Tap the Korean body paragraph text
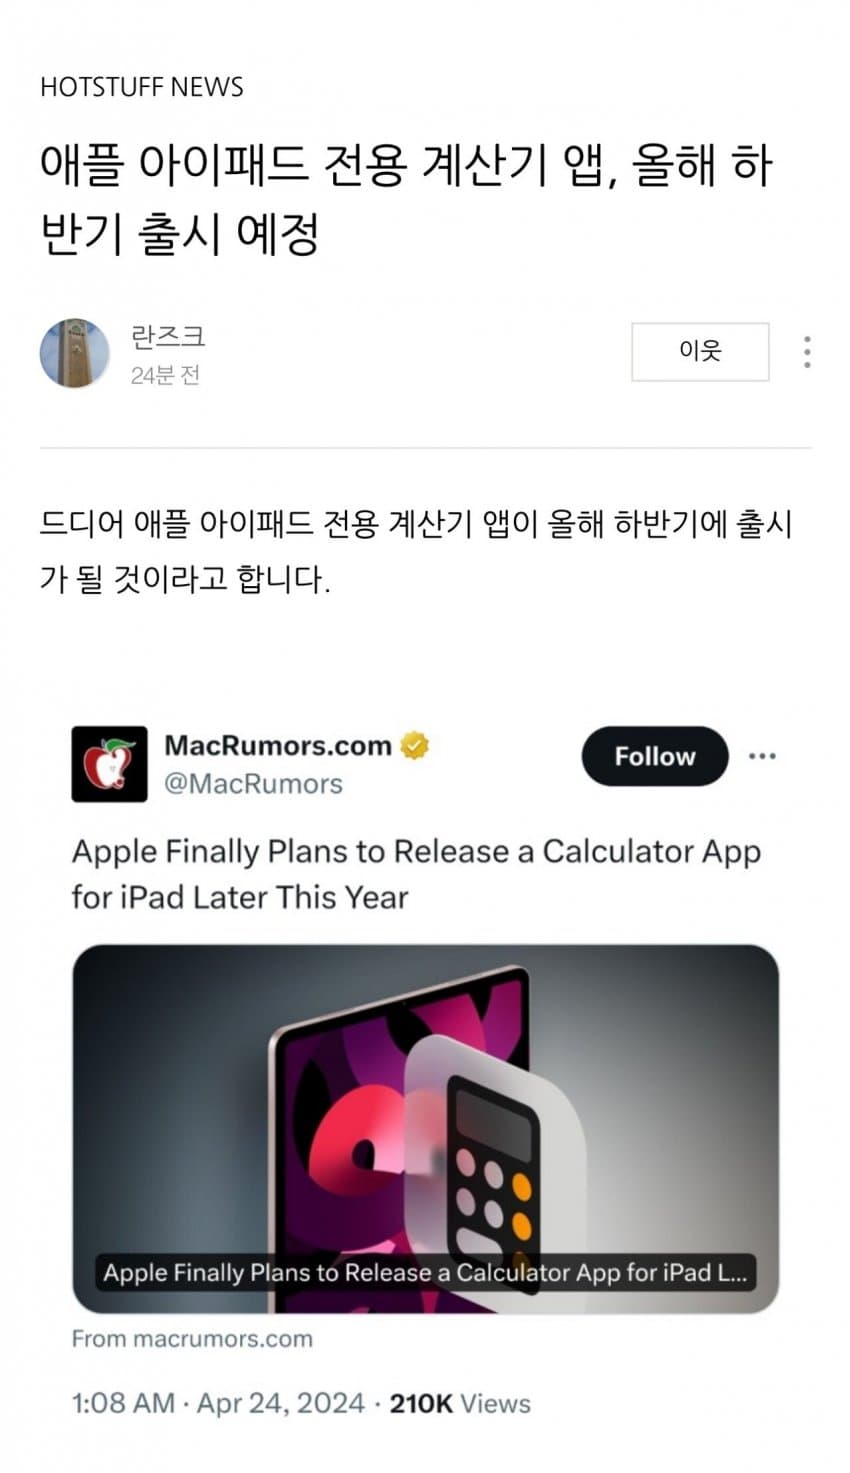 [416, 551]
